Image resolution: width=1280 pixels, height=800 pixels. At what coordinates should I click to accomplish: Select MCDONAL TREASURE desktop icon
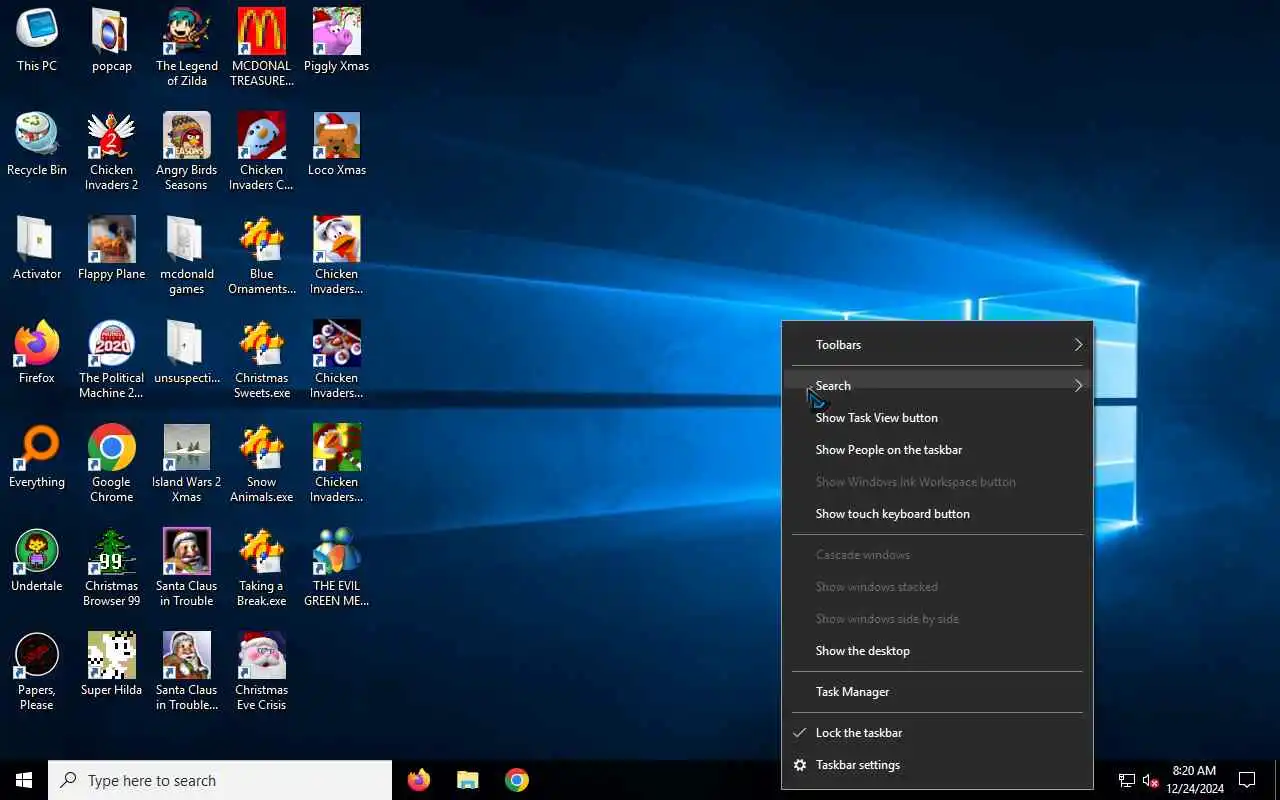pyautogui.click(x=262, y=47)
